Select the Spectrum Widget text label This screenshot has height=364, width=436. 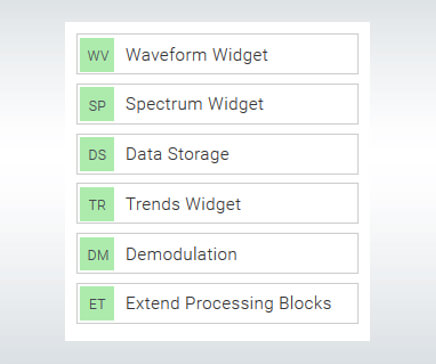pos(194,104)
